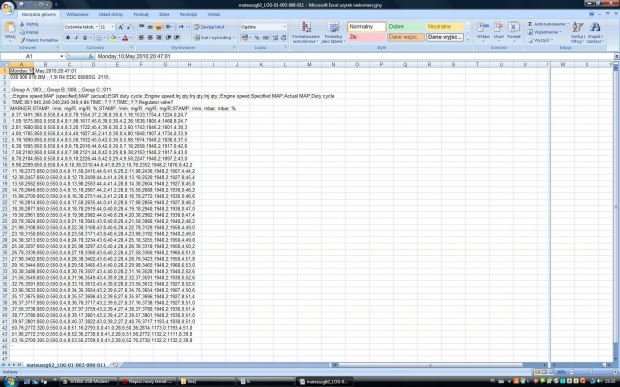Open the Ogólne number format dropdown
The image size is (620, 387).
(263, 27)
